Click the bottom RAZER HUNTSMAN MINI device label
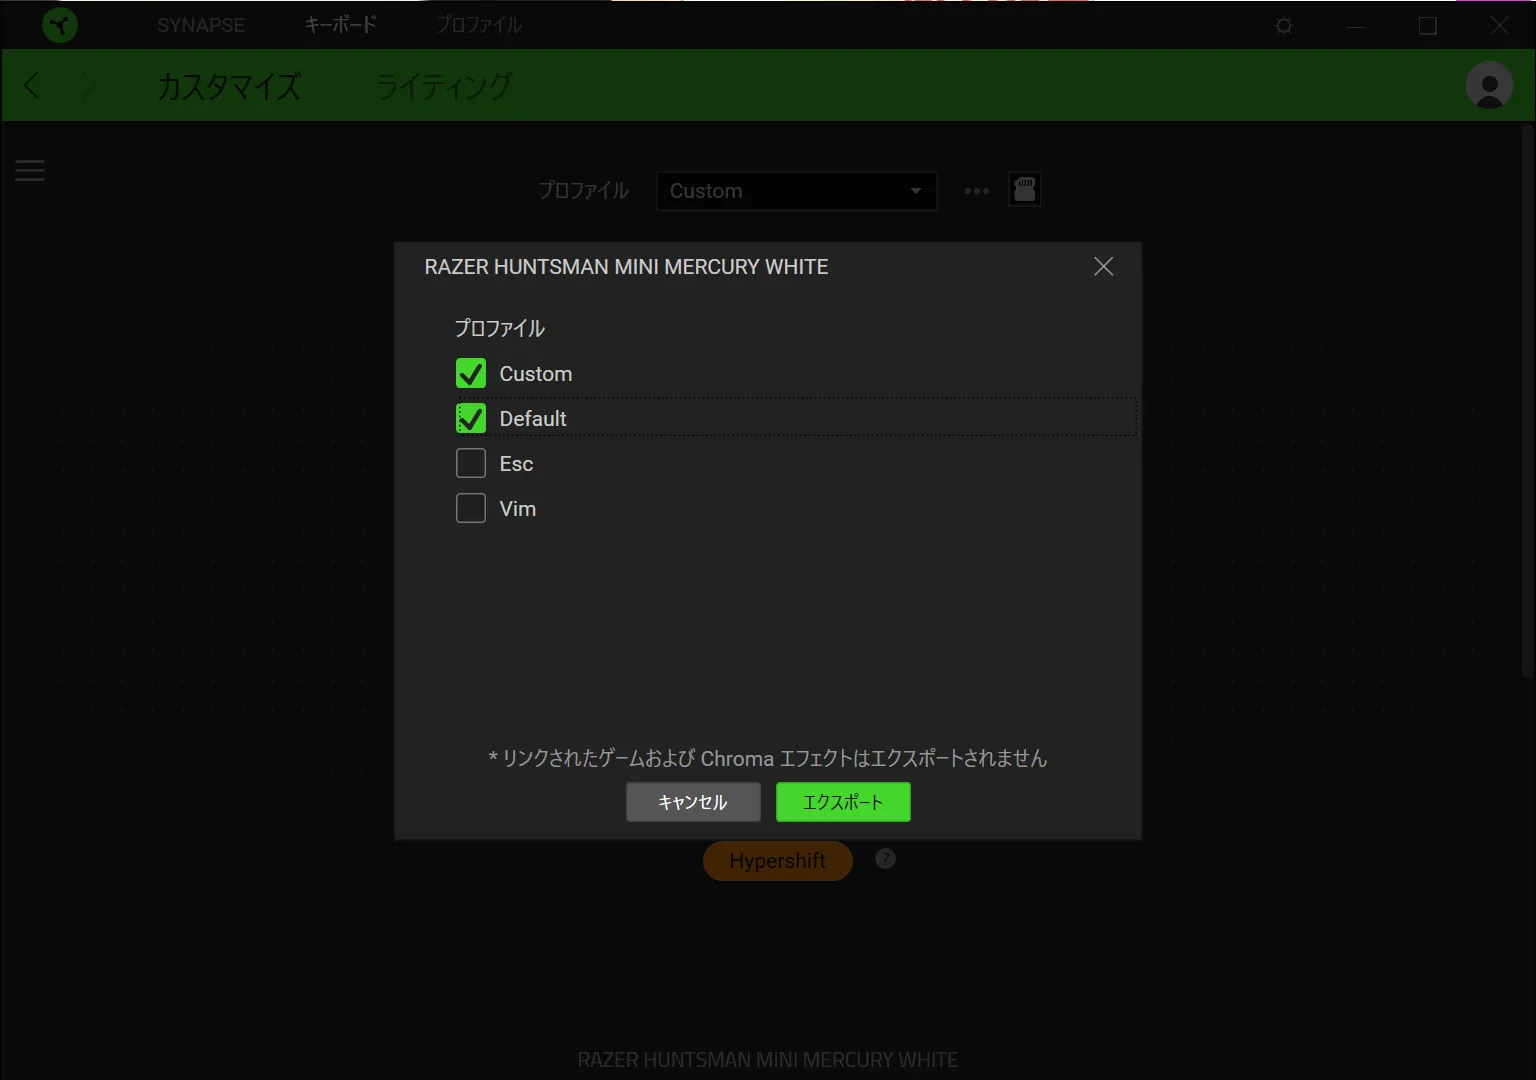The width and height of the screenshot is (1536, 1080). [x=768, y=1060]
